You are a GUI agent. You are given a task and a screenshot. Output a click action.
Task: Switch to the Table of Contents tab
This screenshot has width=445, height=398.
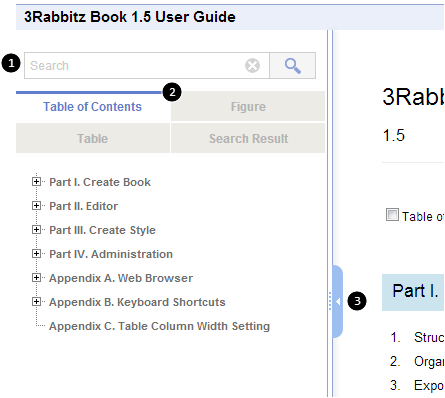click(x=93, y=107)
